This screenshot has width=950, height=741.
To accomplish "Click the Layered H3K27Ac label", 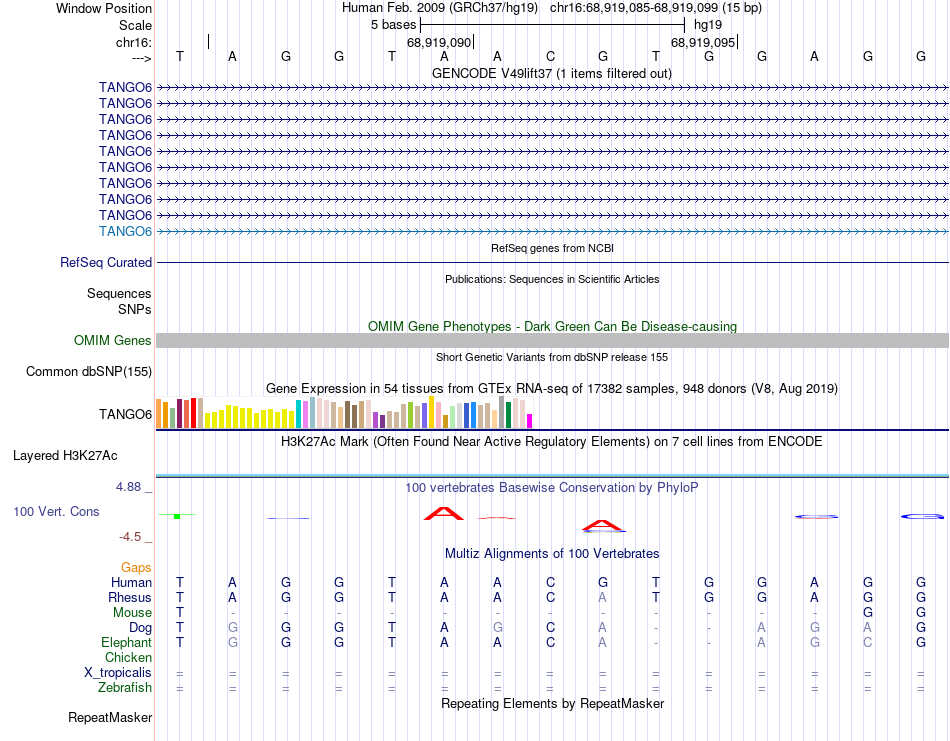I will point(65,456).
